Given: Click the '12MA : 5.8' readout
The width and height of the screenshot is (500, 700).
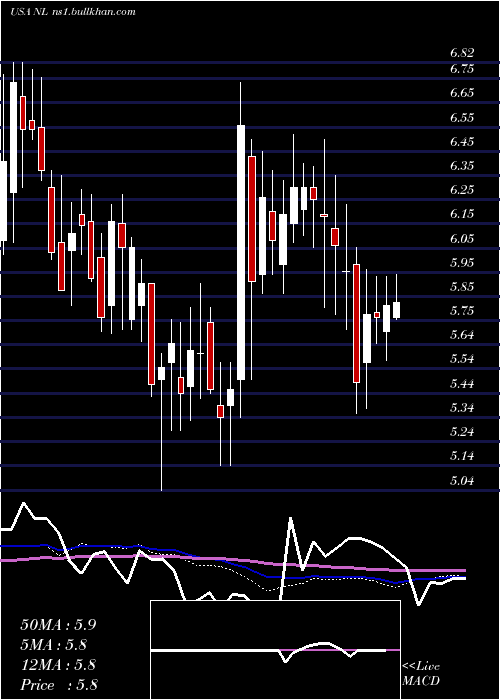Looking at the screenshot, I should (x=58, y=665).
